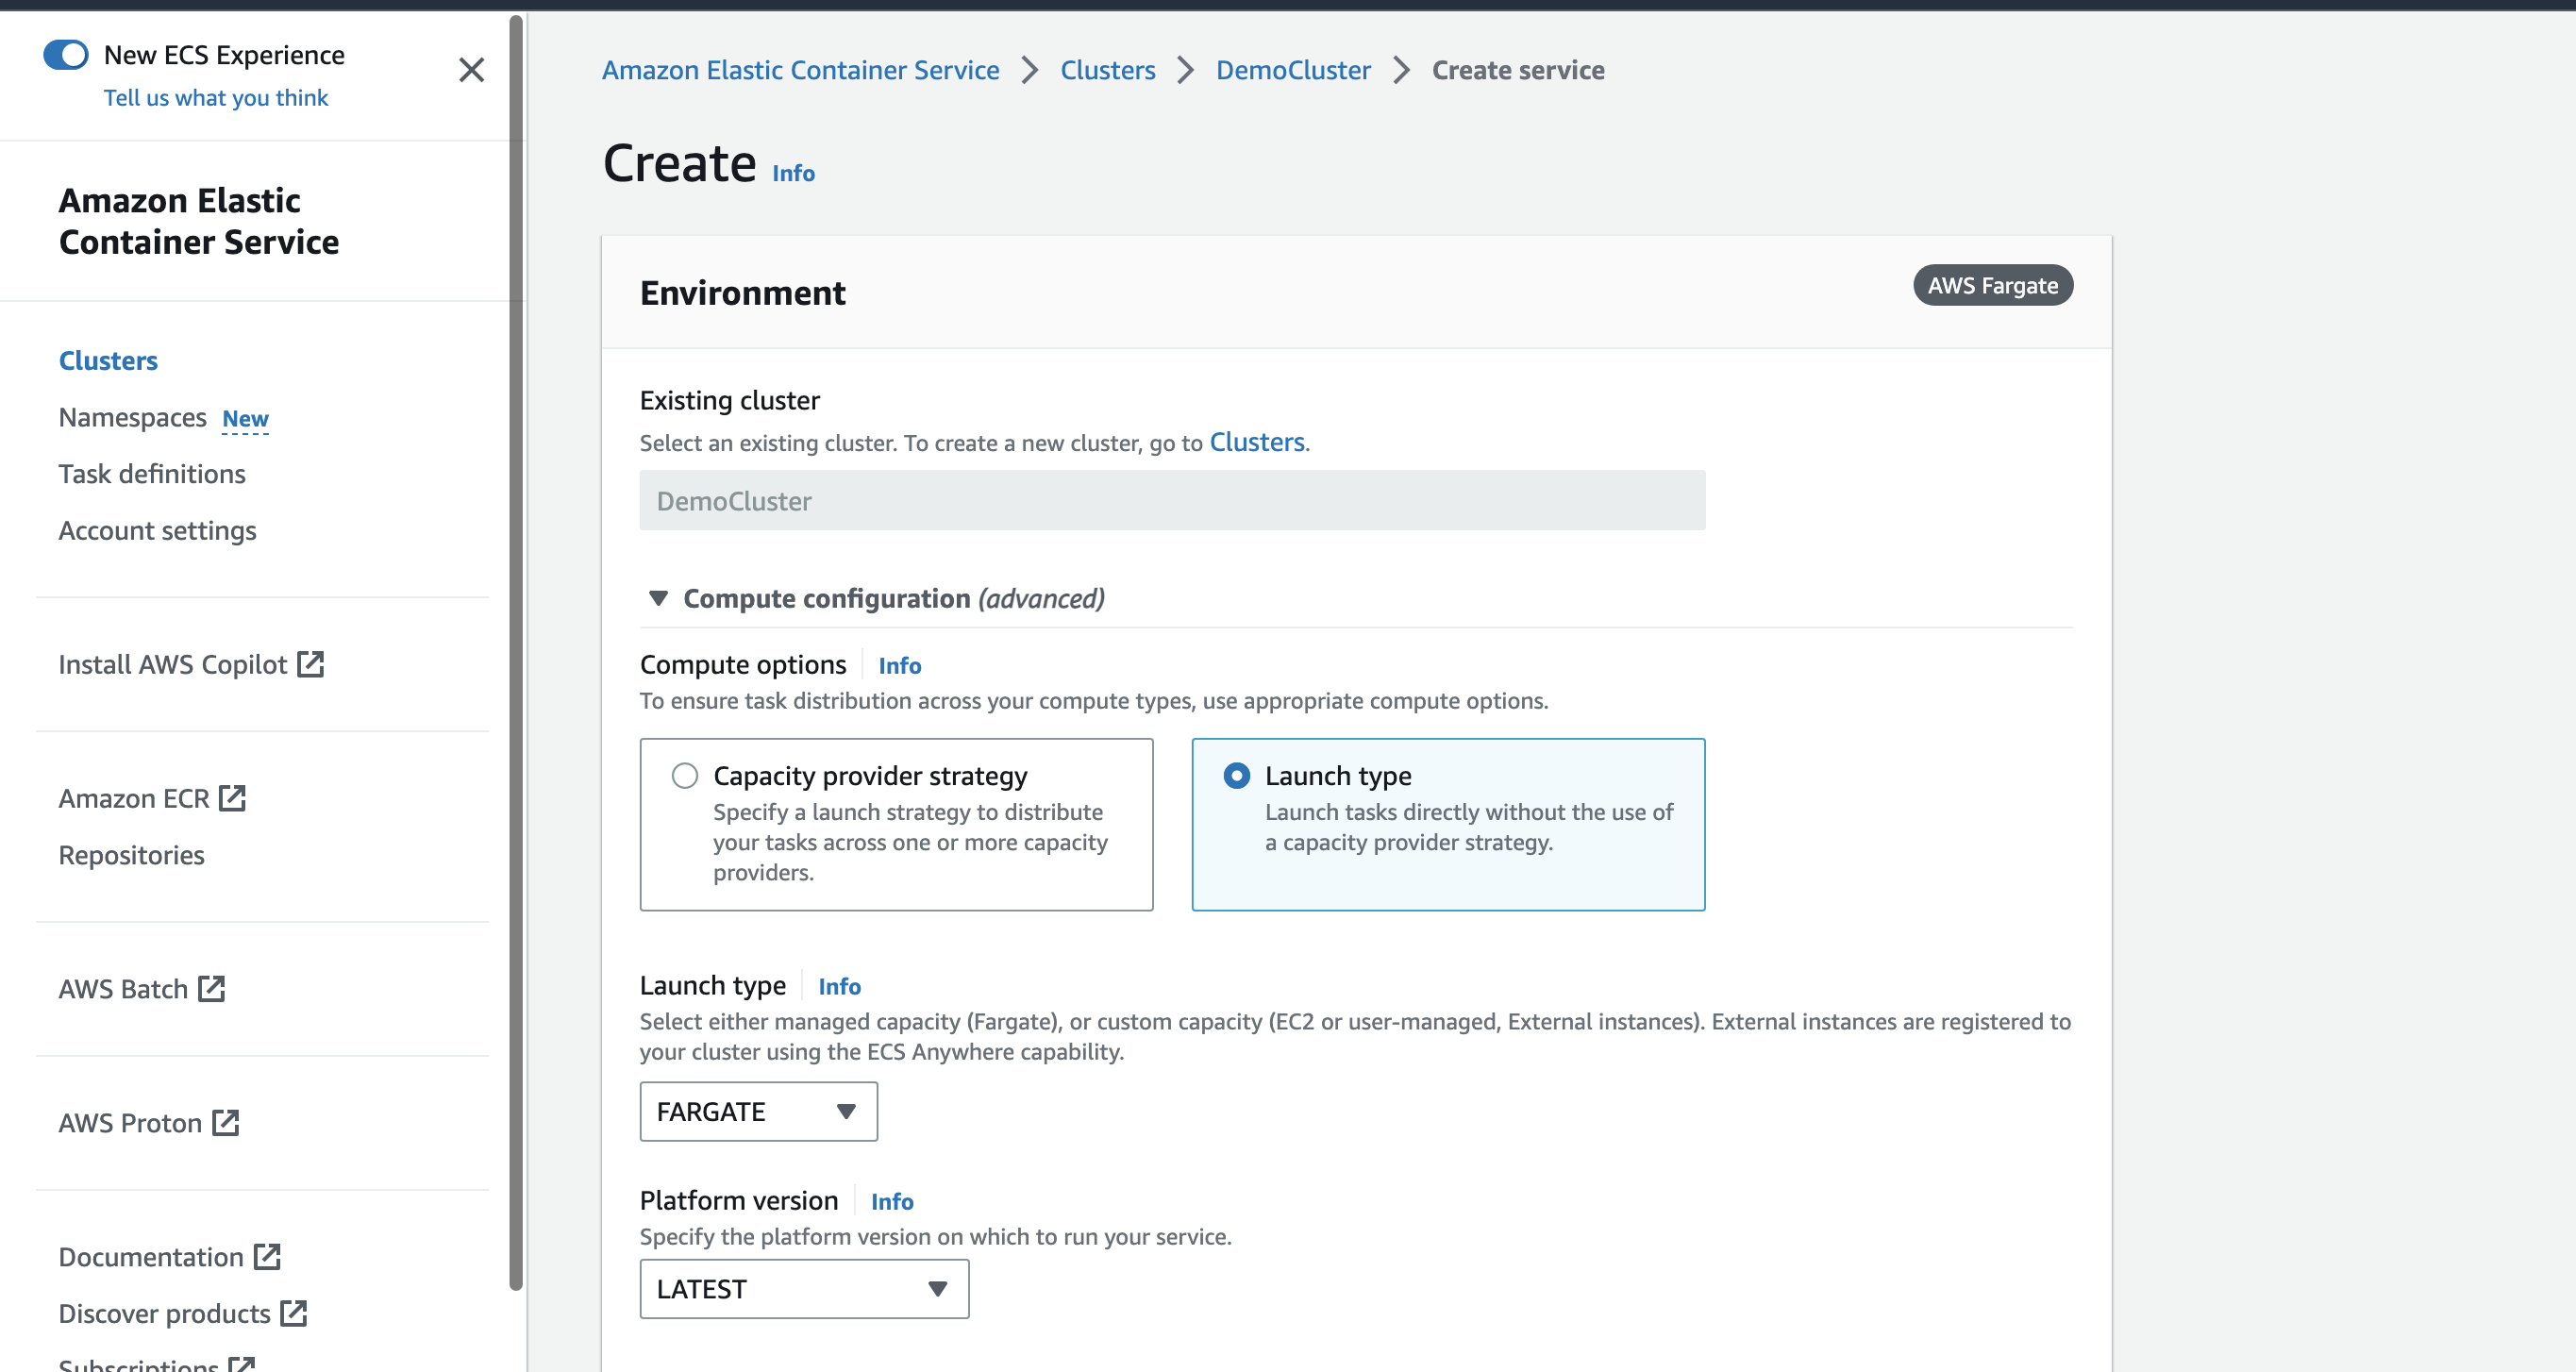
Task: Click the DemoCluster breadcrumb link
Action: (1292, 70)
